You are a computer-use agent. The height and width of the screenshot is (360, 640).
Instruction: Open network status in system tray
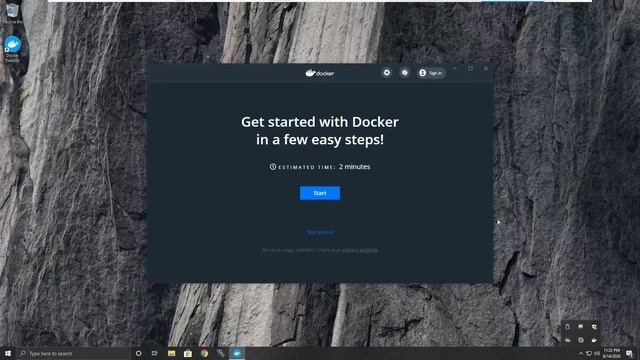[589, 353]
